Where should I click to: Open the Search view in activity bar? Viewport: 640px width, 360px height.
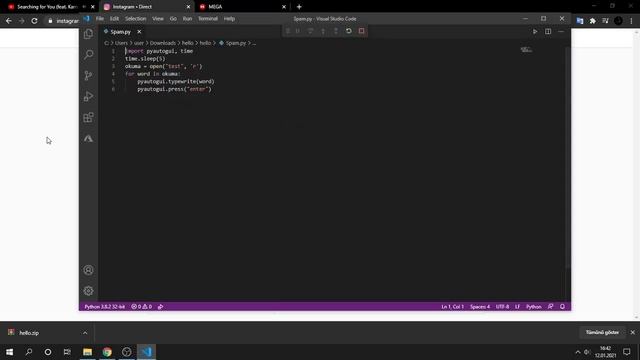coord(88,54)
